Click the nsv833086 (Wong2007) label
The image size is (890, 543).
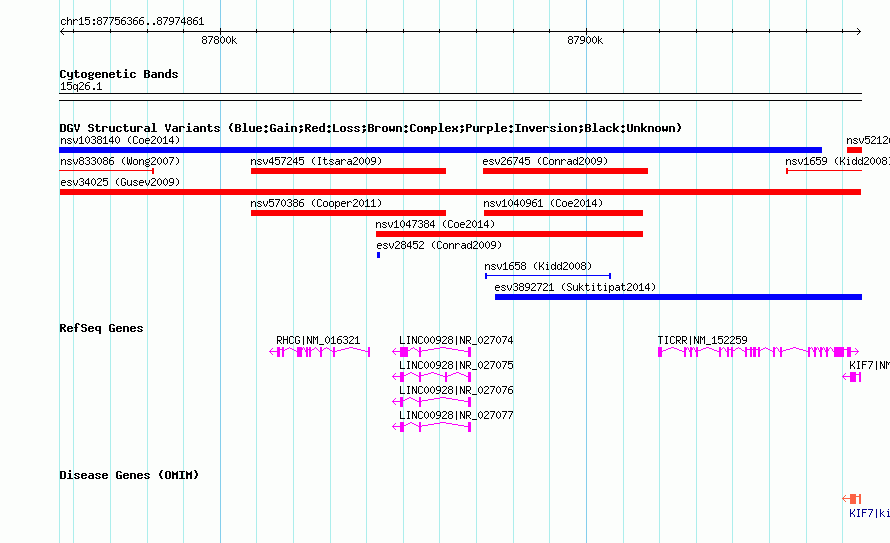click(120, 161)
